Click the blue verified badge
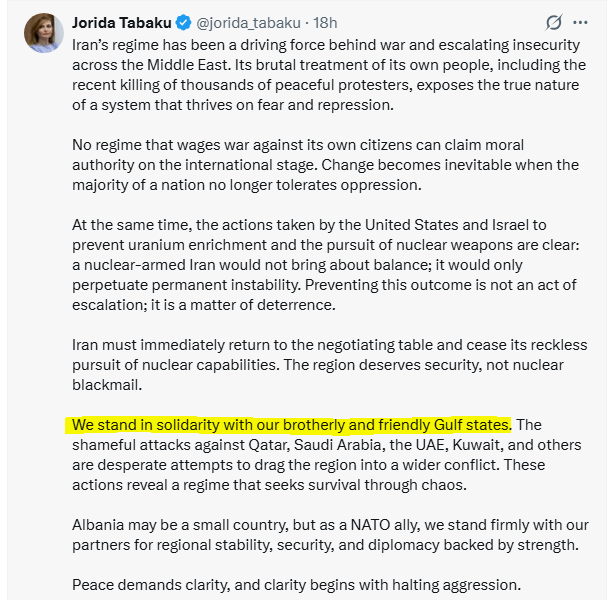The width and height of the screenshot is (610, 600). pos(183,22)
